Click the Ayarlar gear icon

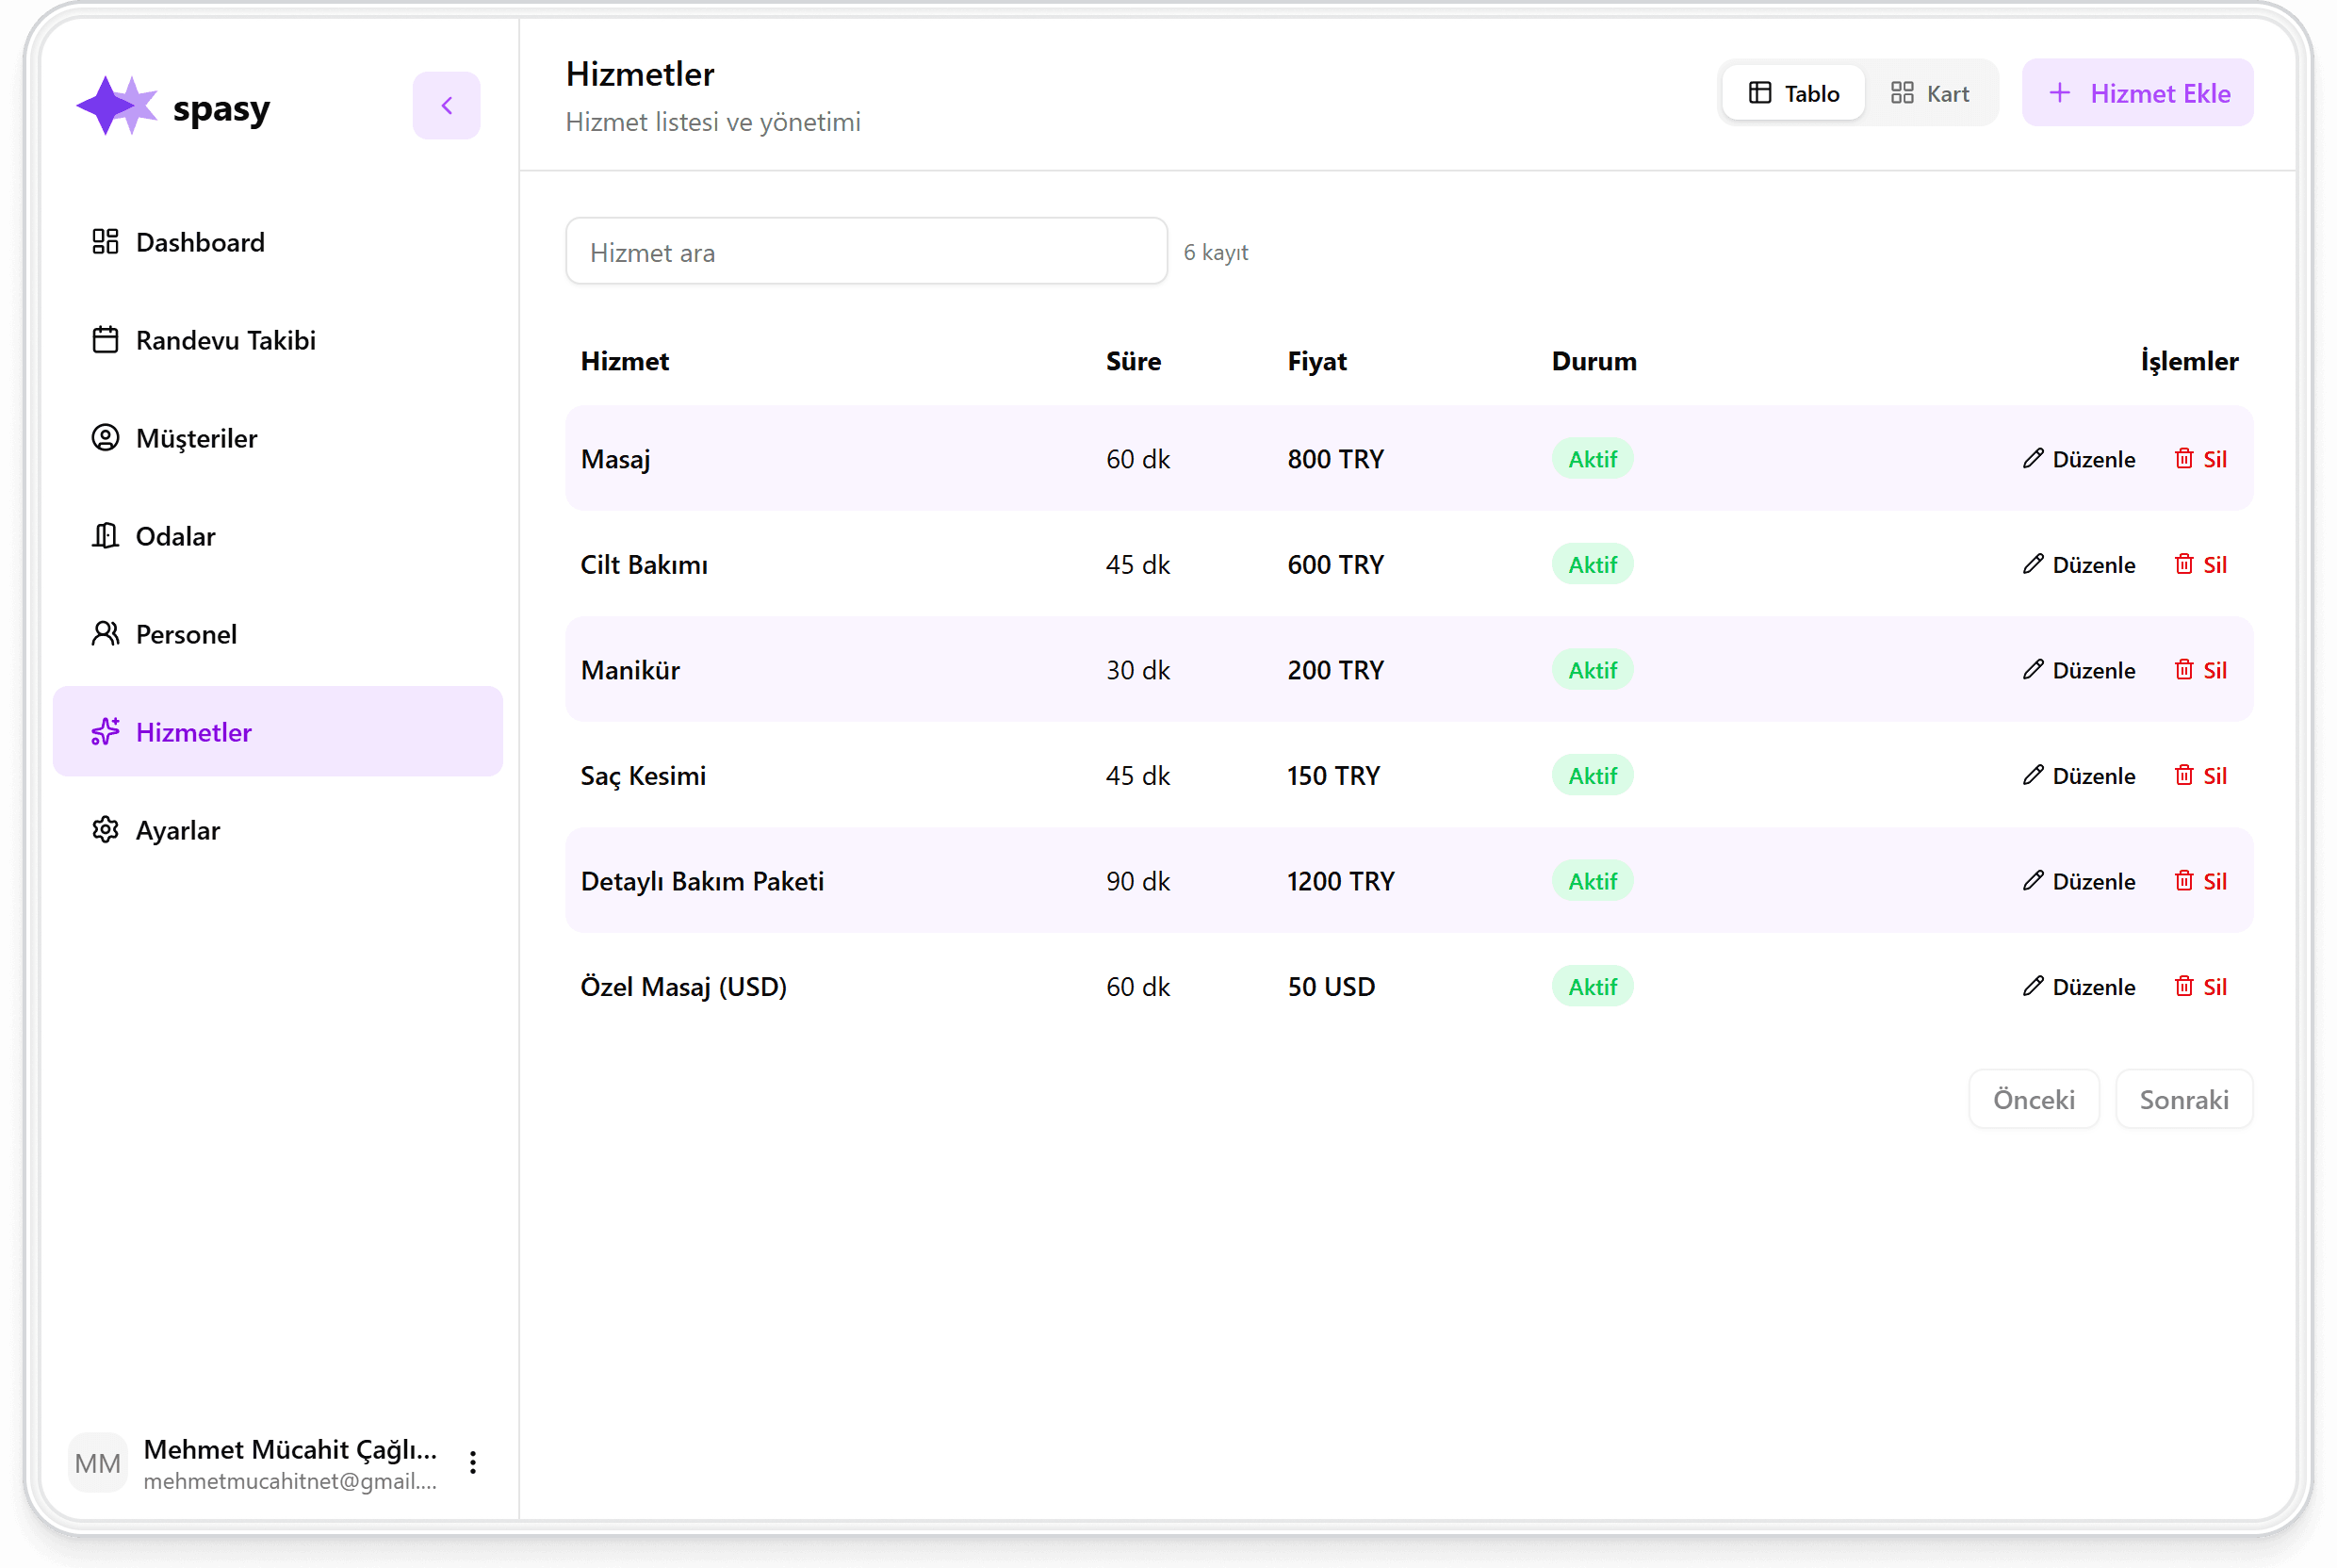tap(105, 830)
